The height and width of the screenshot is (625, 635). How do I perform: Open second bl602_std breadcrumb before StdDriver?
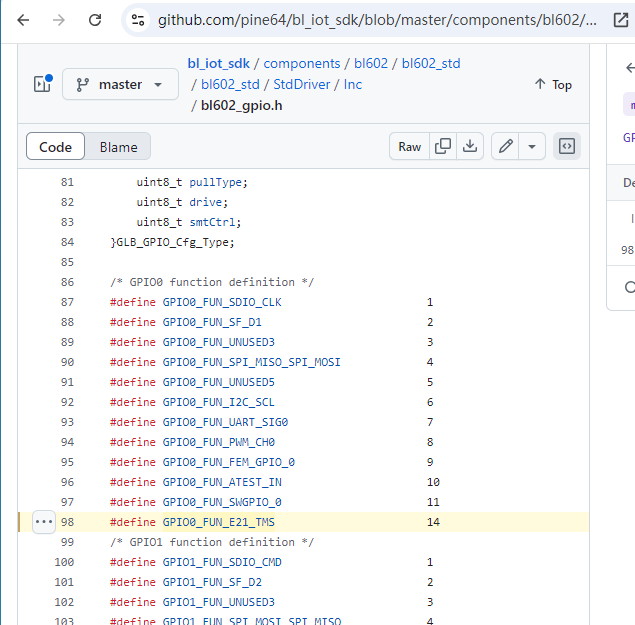click(230, 85)
